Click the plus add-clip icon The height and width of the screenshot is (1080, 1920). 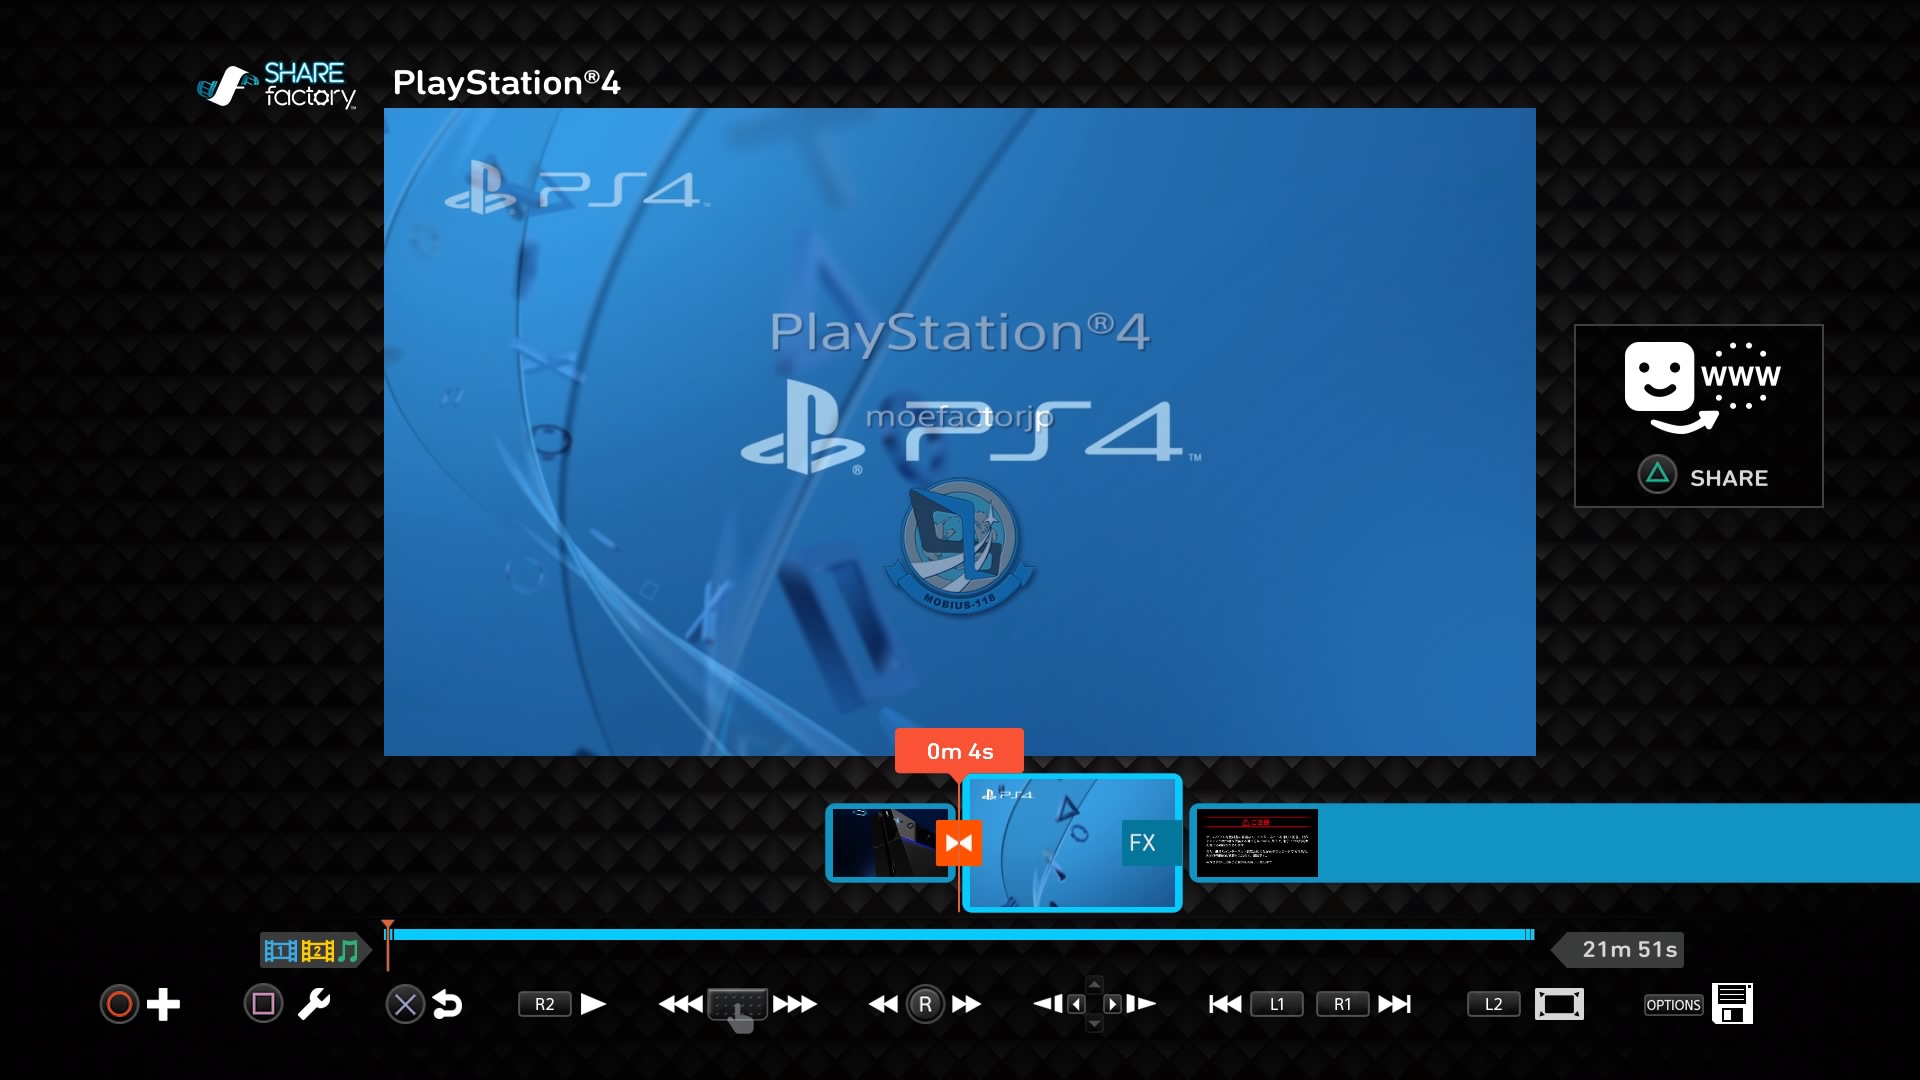click(x=163, y=1005)
